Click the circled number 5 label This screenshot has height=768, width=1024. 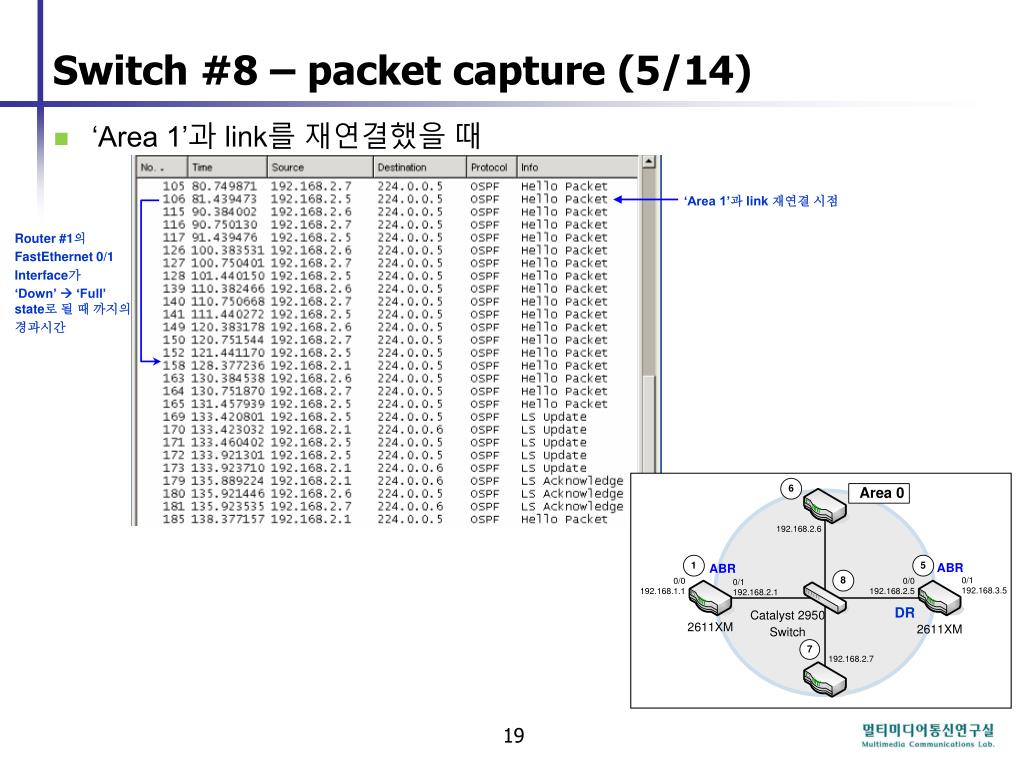click(923, 566)
